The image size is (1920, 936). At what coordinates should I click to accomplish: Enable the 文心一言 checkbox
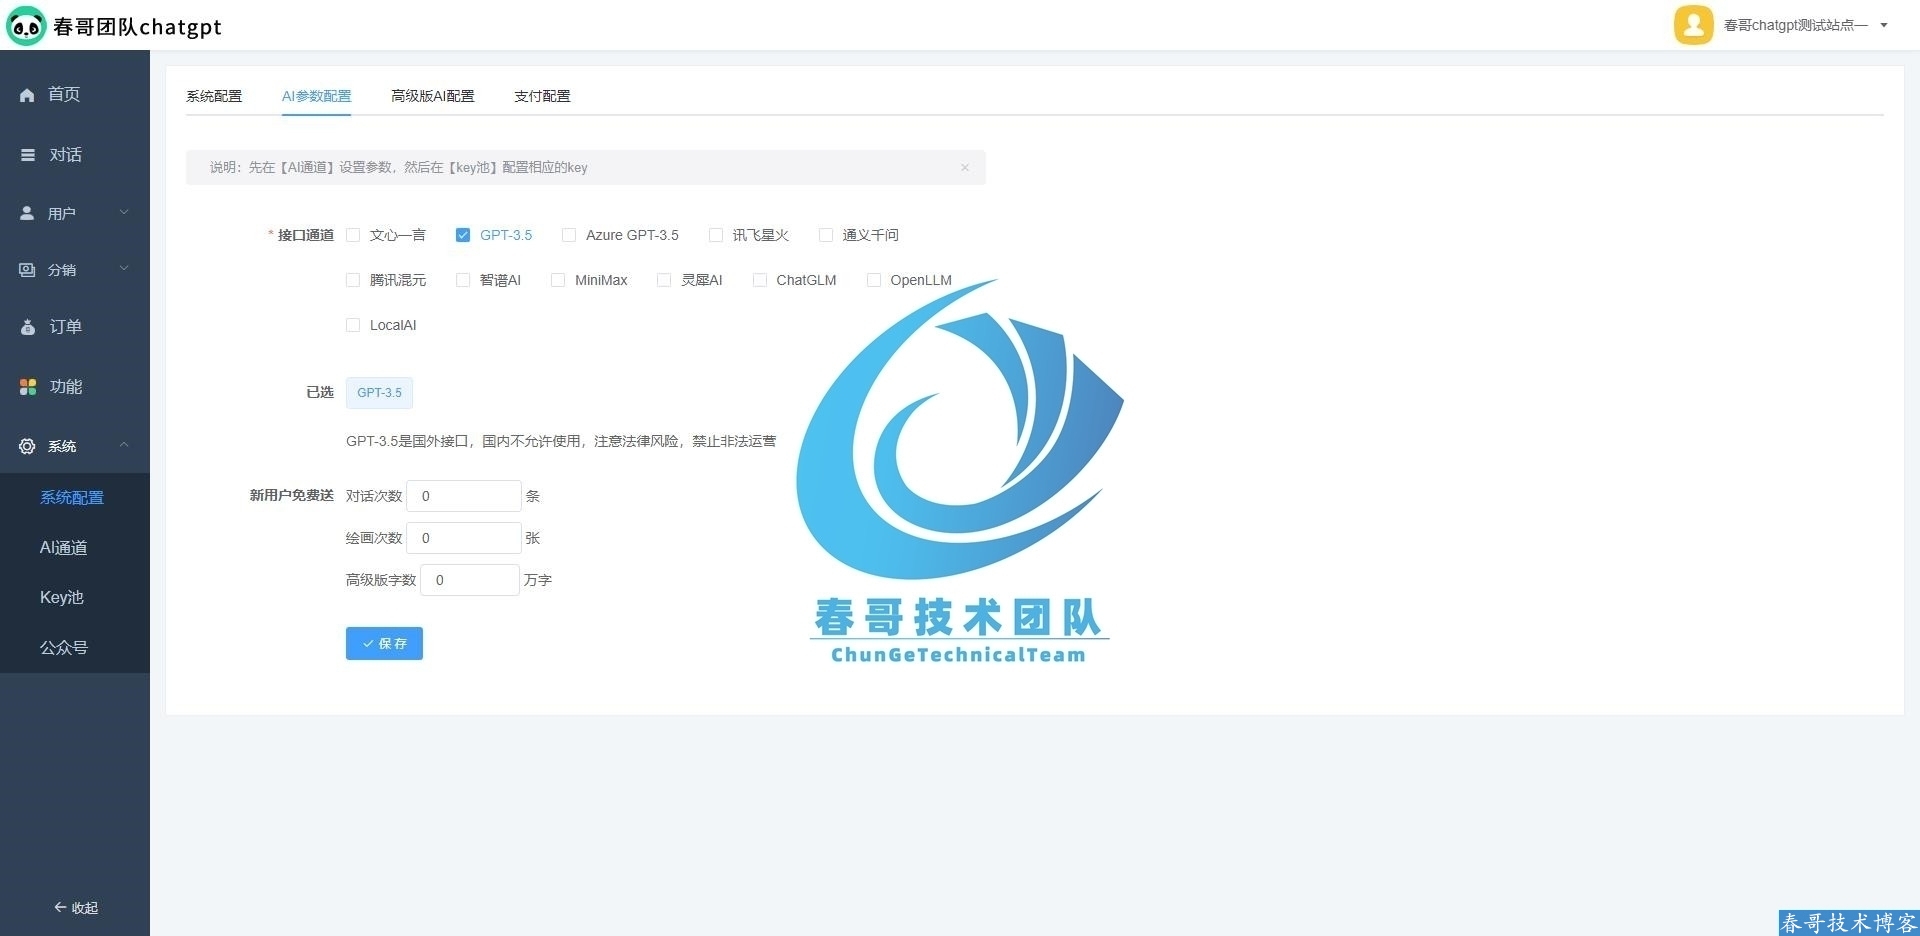pyautogui.click(x=353, y=235)
